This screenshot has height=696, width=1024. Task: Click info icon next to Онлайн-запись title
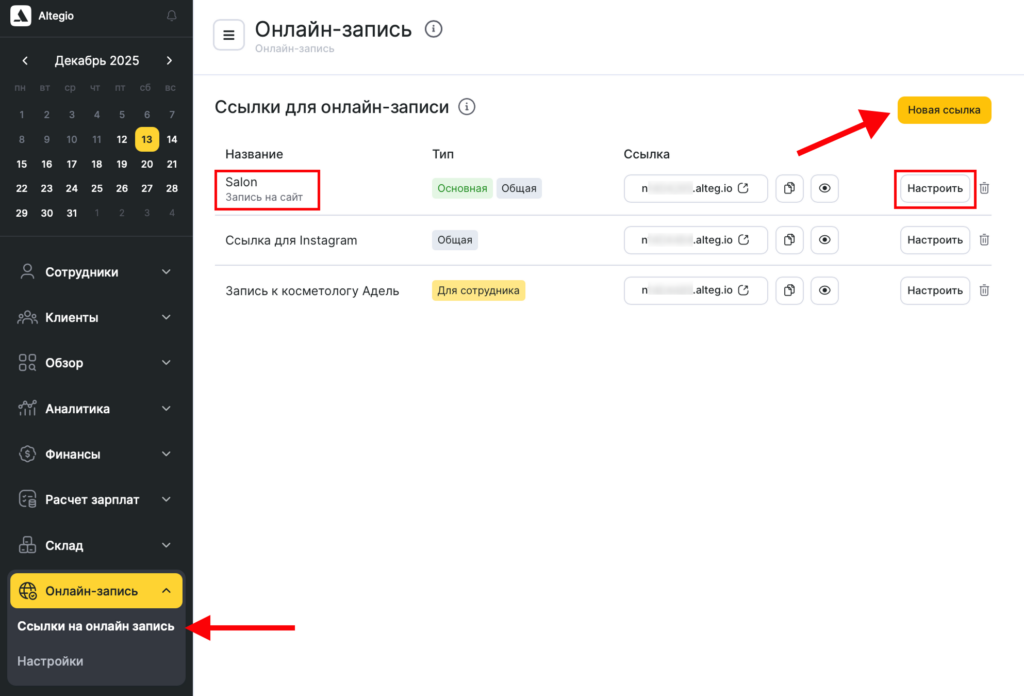coord(433,29)
